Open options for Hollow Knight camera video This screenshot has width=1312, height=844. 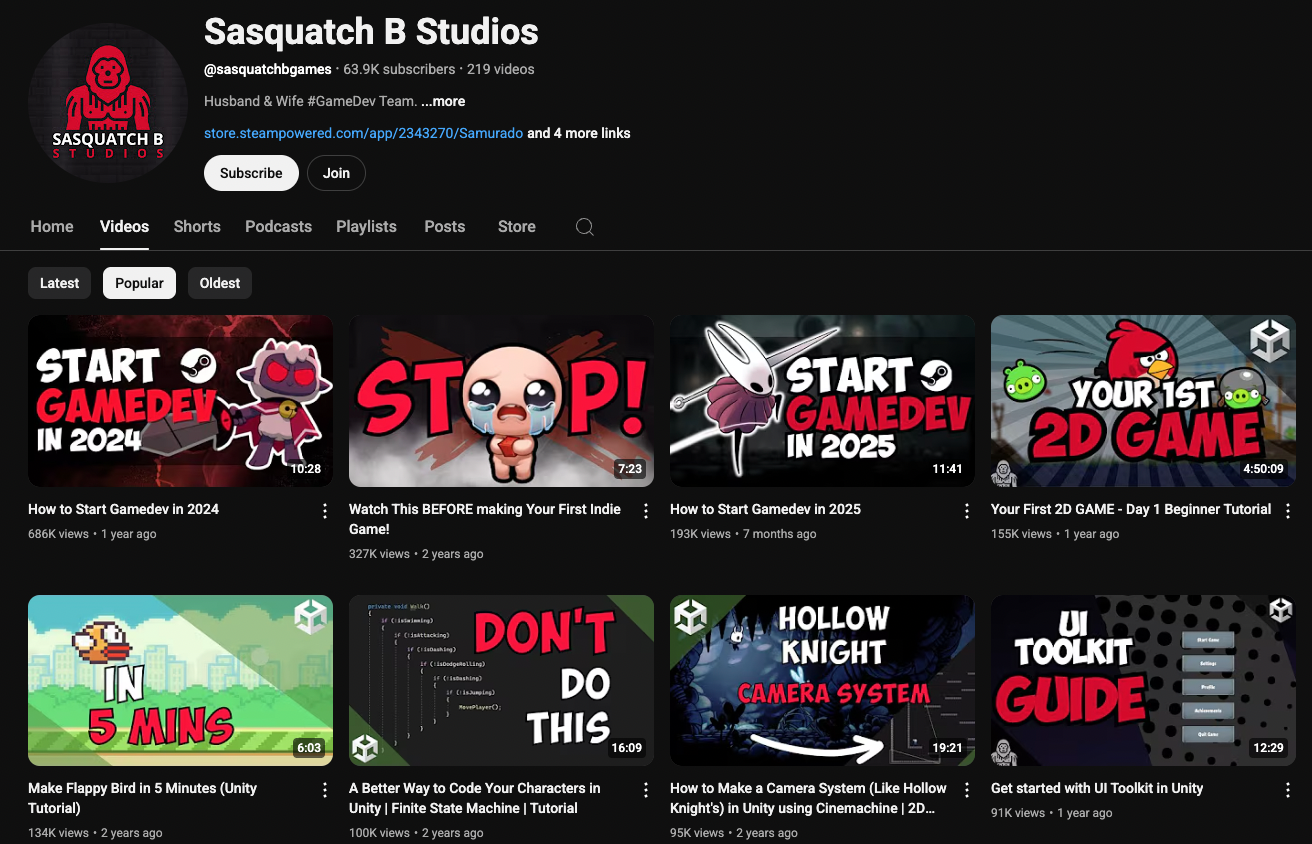pos(967,790)
